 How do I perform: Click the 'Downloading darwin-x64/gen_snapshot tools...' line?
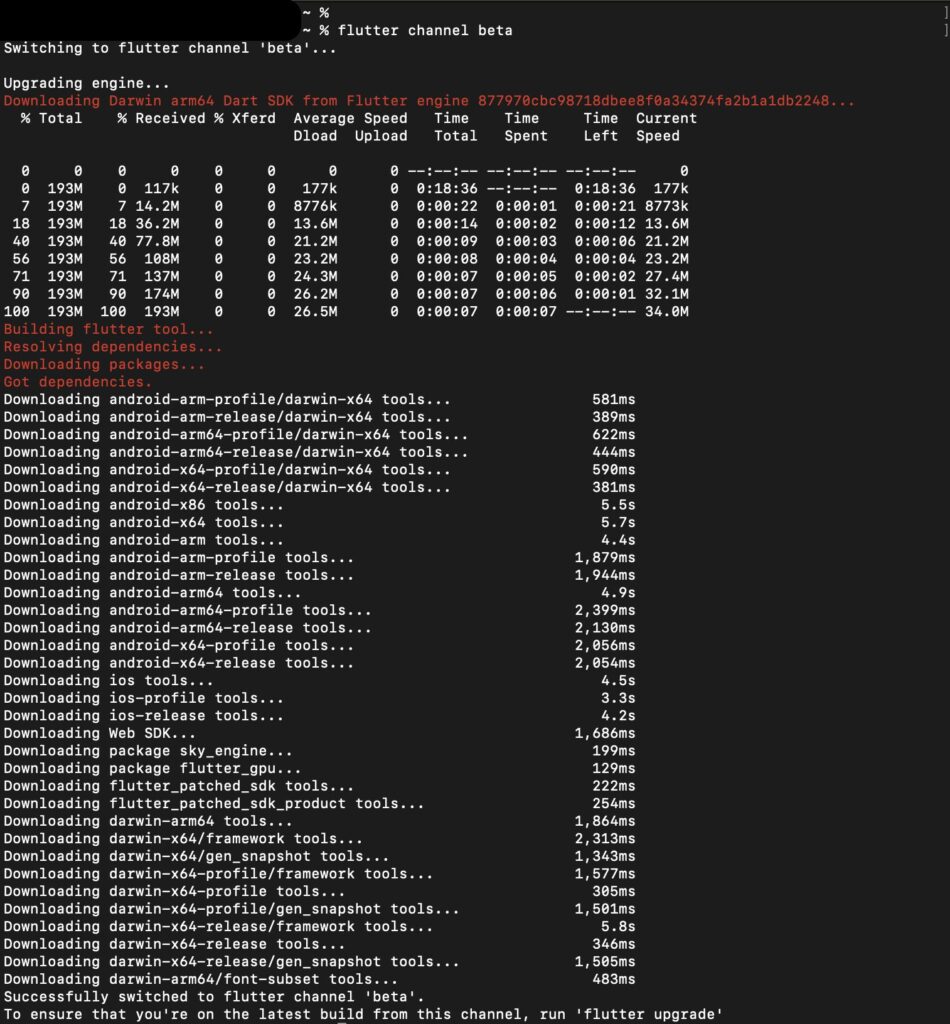pyautogui.click(x=196, y=857)
